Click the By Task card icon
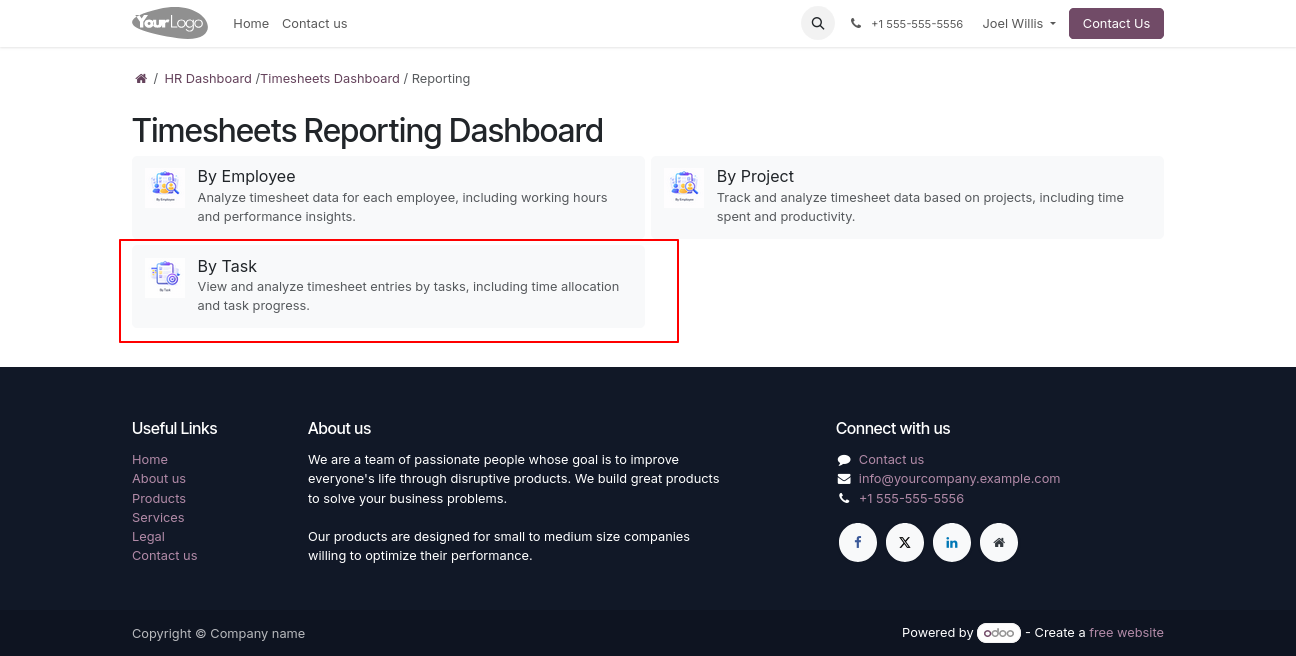This screenshot has height=656, width=1296. [165, 277]
